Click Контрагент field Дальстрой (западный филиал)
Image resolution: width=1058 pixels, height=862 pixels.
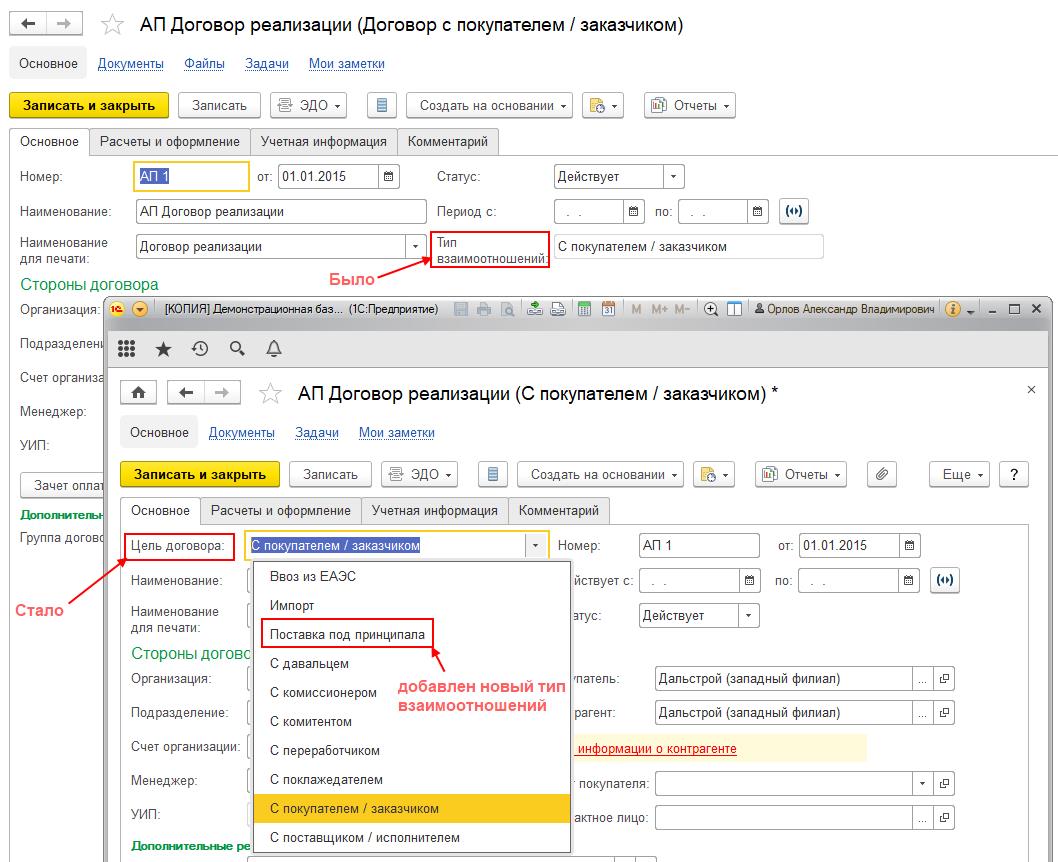click(783, 713)
